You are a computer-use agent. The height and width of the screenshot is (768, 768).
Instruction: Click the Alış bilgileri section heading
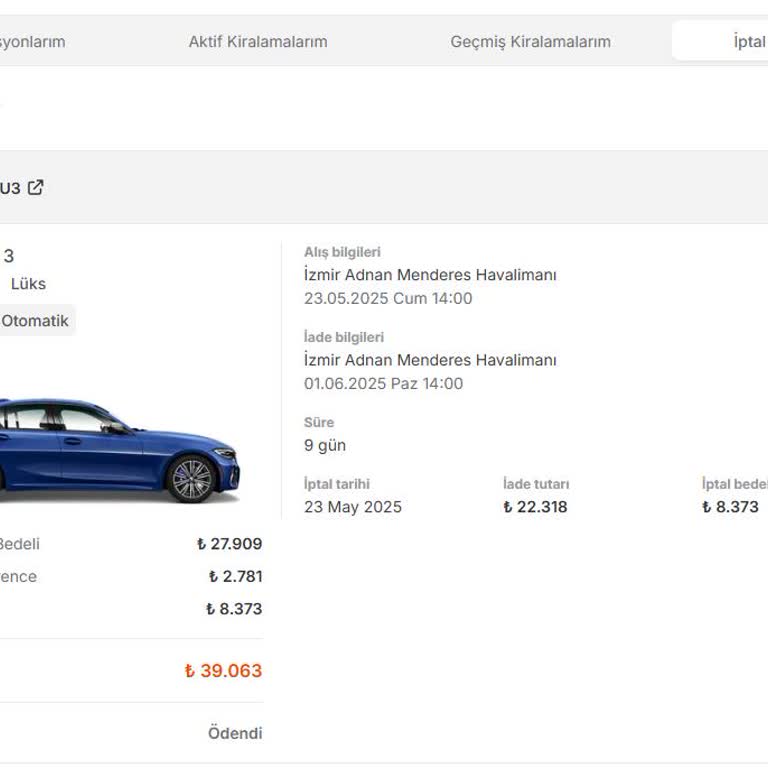coord(342,252)
